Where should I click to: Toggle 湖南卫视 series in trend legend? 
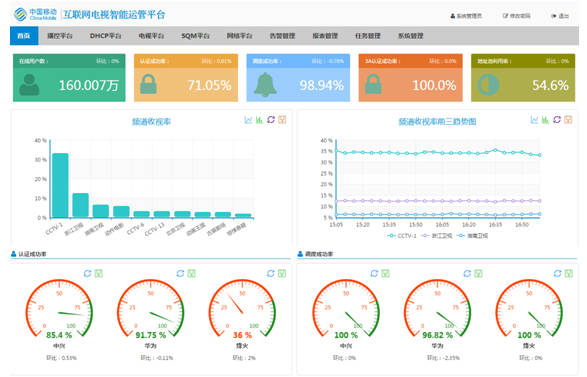(472, 236)
